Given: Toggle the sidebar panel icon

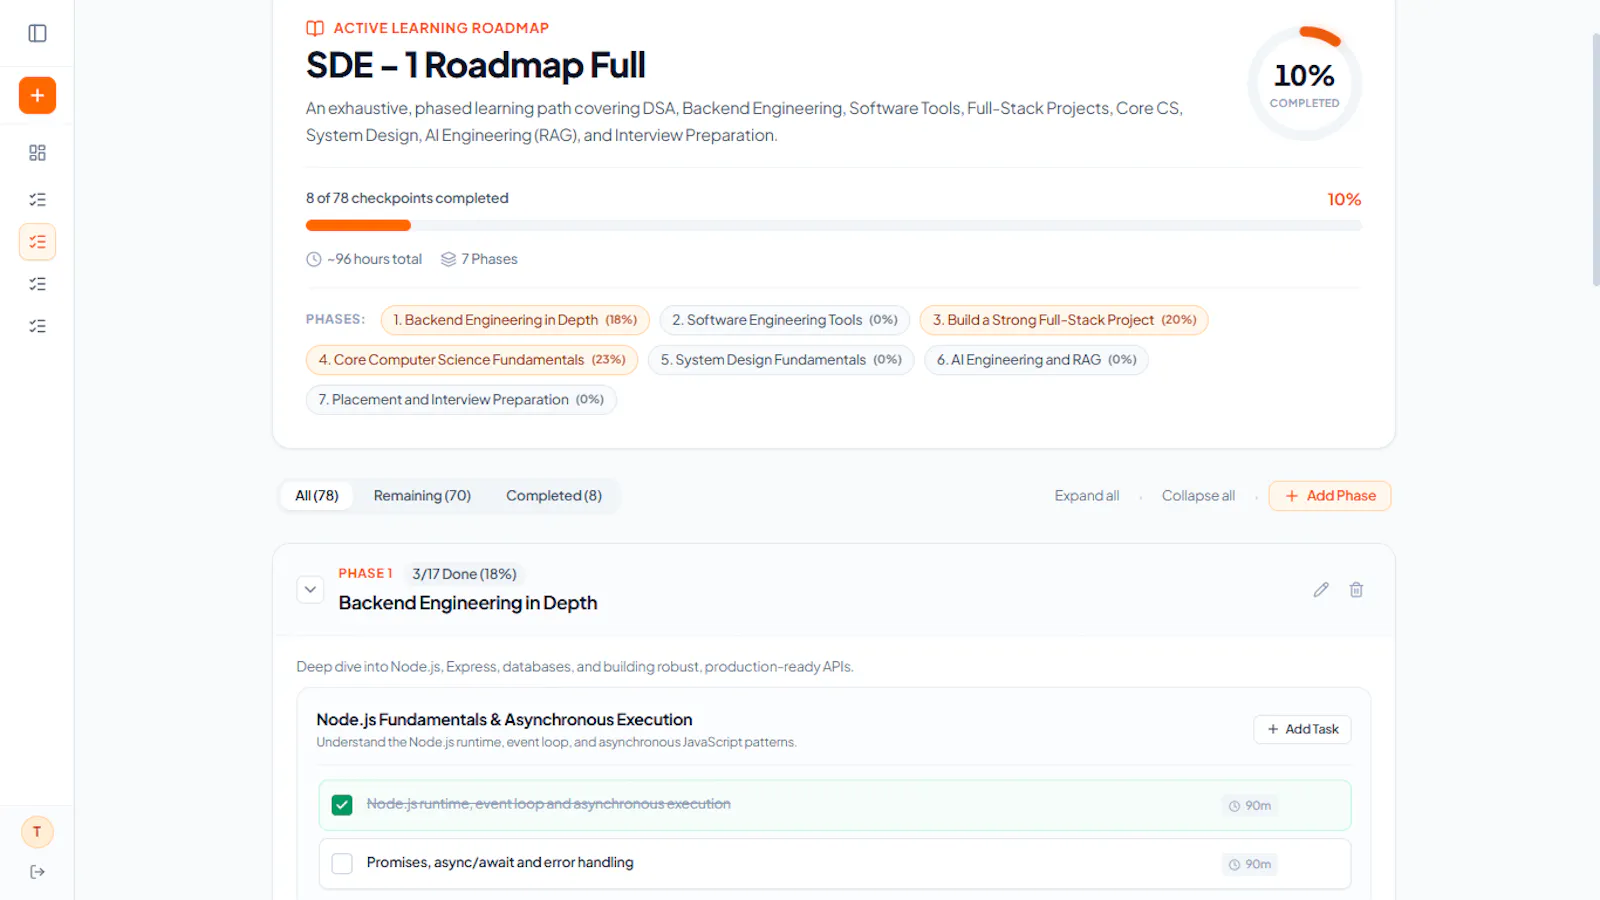Looking at the screenshot, I should coord(37,33).
